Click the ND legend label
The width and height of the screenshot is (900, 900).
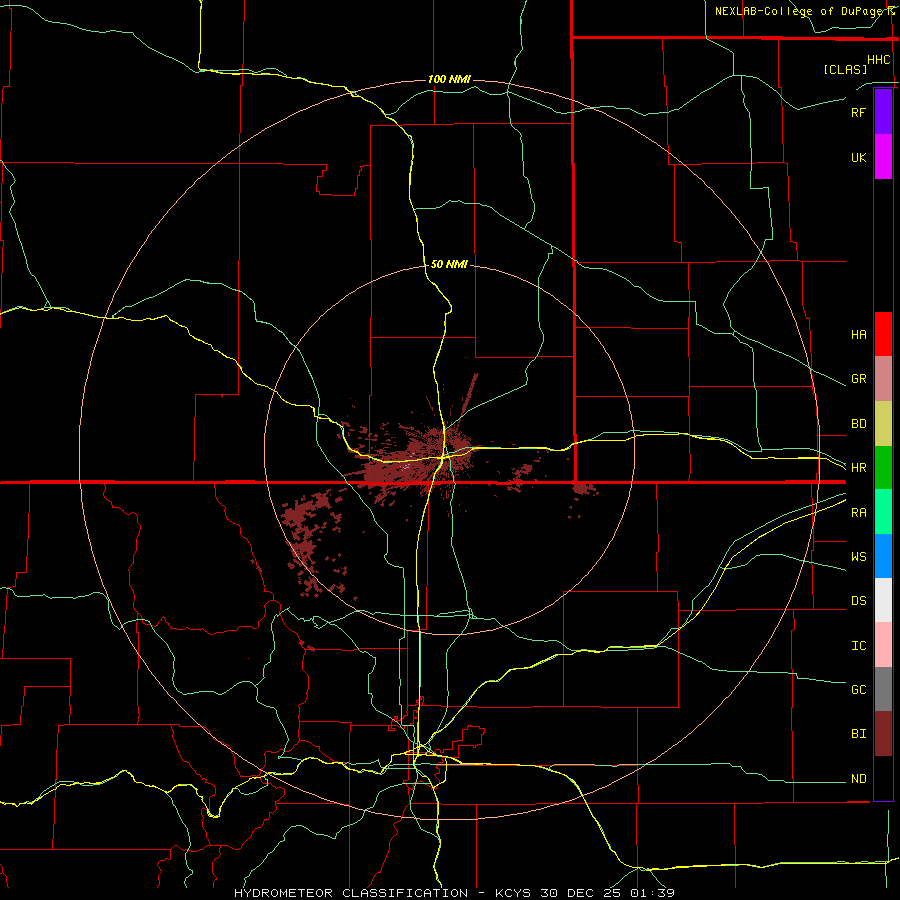(858, 779)
